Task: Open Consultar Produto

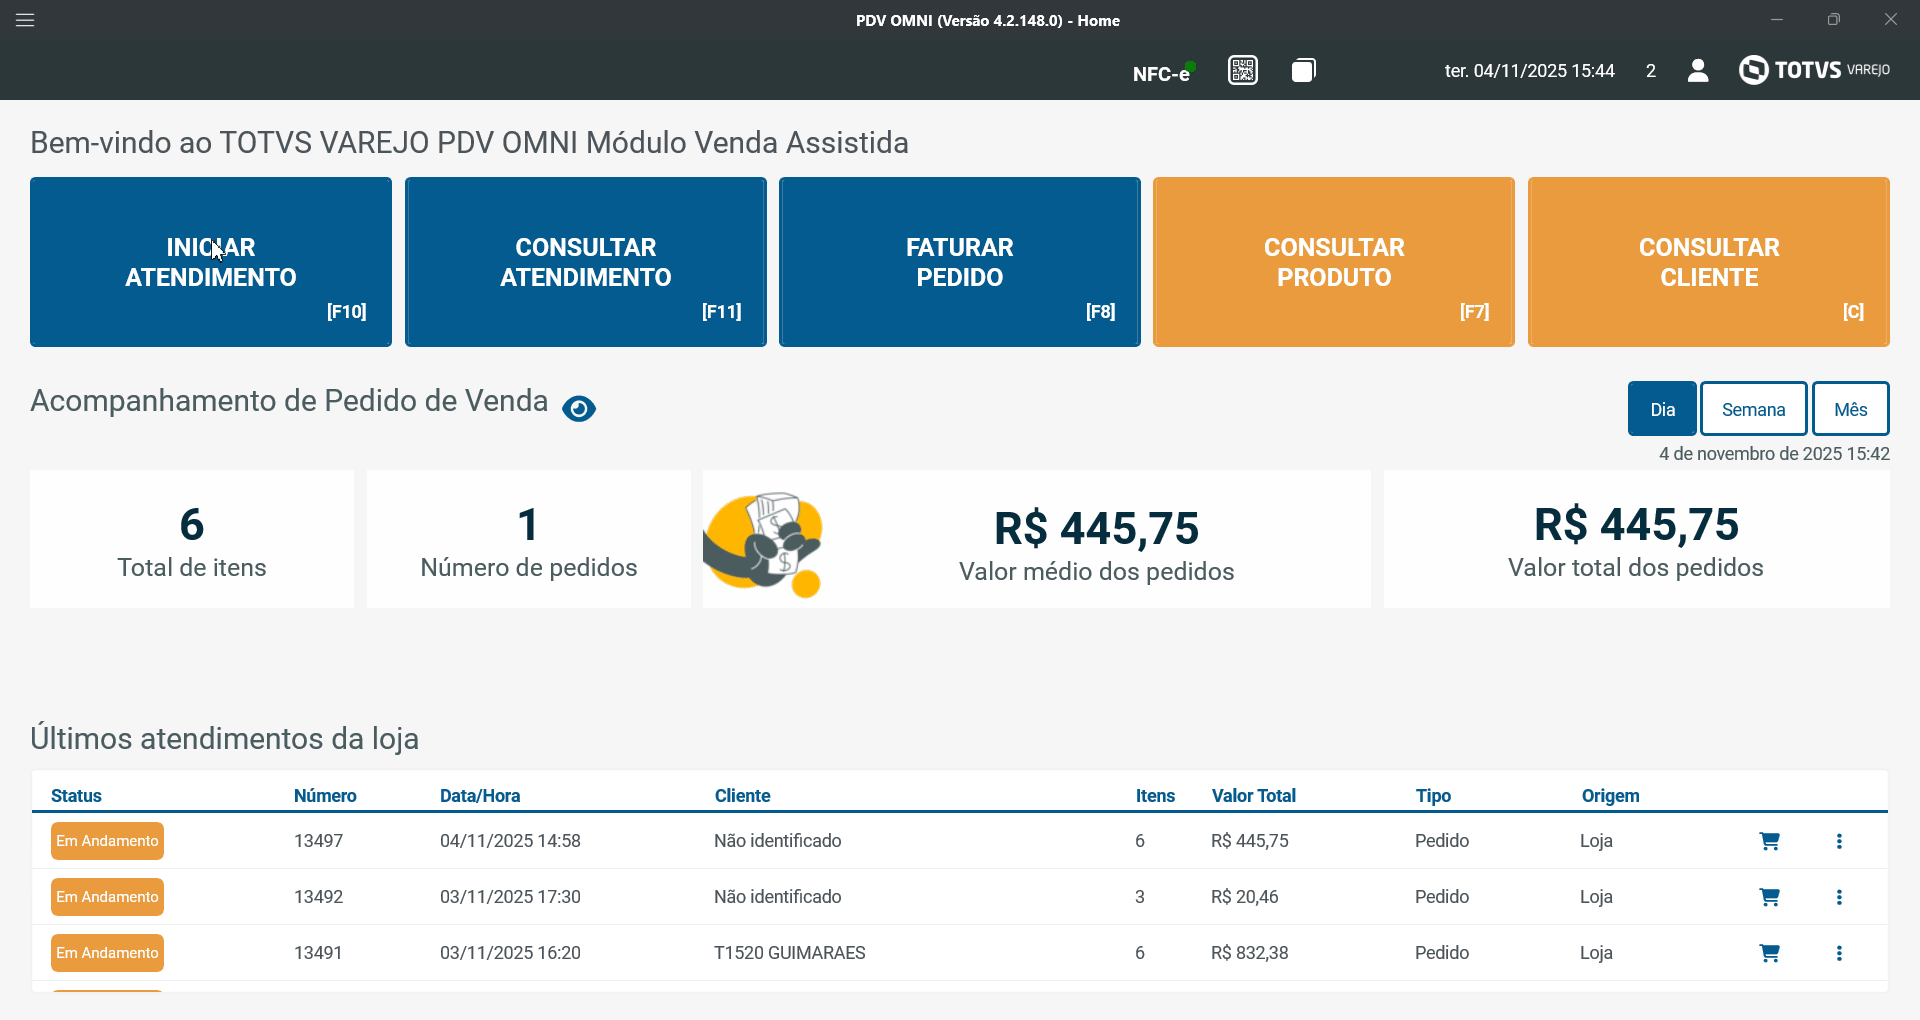Action: coord(1334,262)
